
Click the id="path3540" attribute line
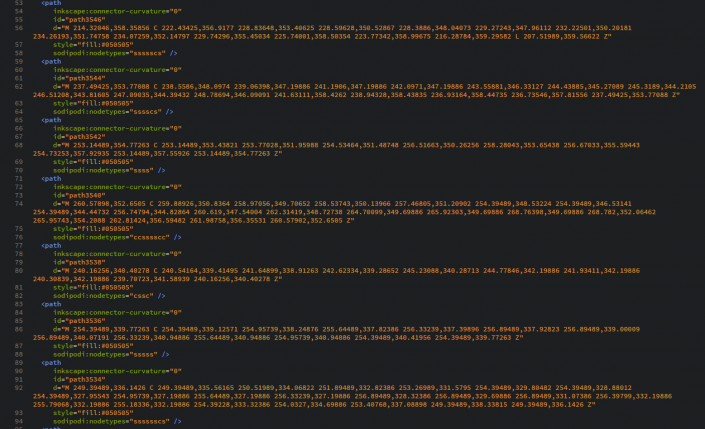79,195
